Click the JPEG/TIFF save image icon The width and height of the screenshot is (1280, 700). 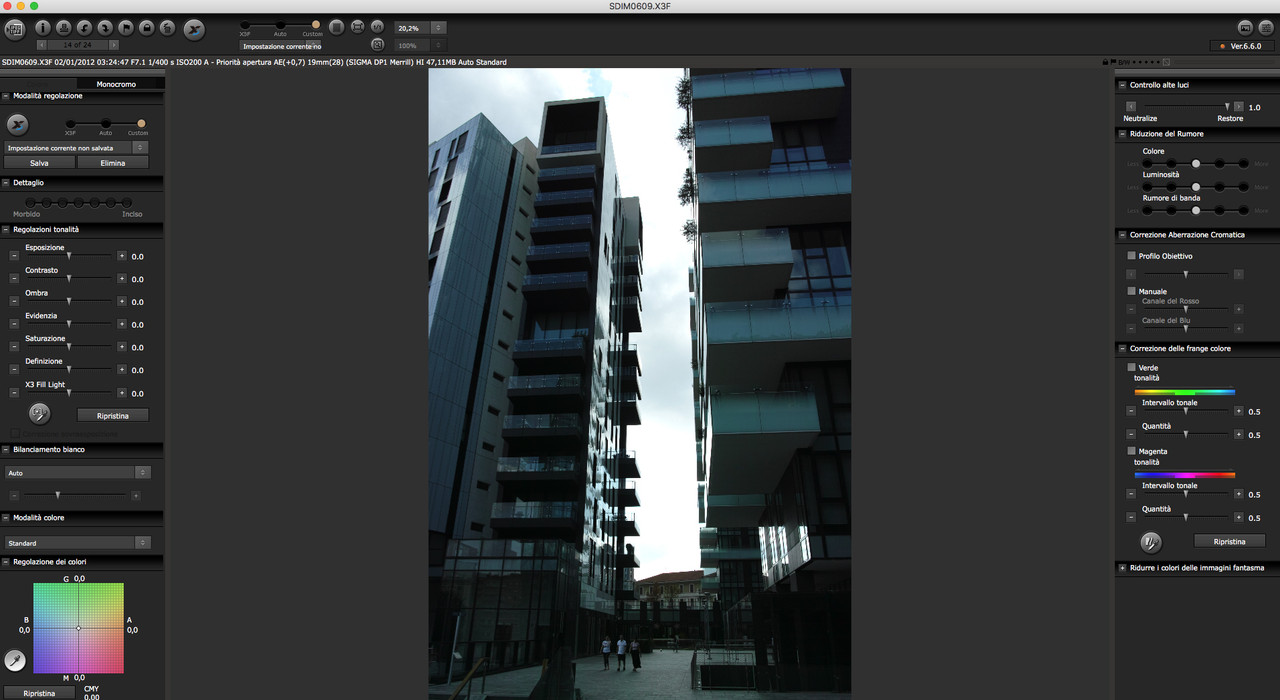[x=14, y=28]
